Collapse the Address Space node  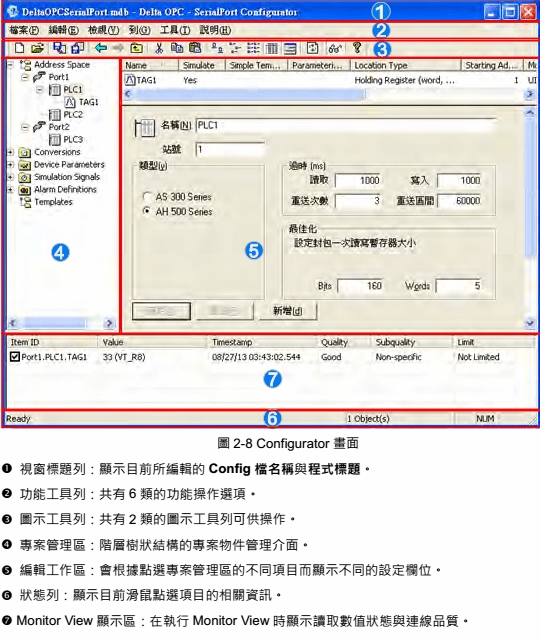click(11, 65)
